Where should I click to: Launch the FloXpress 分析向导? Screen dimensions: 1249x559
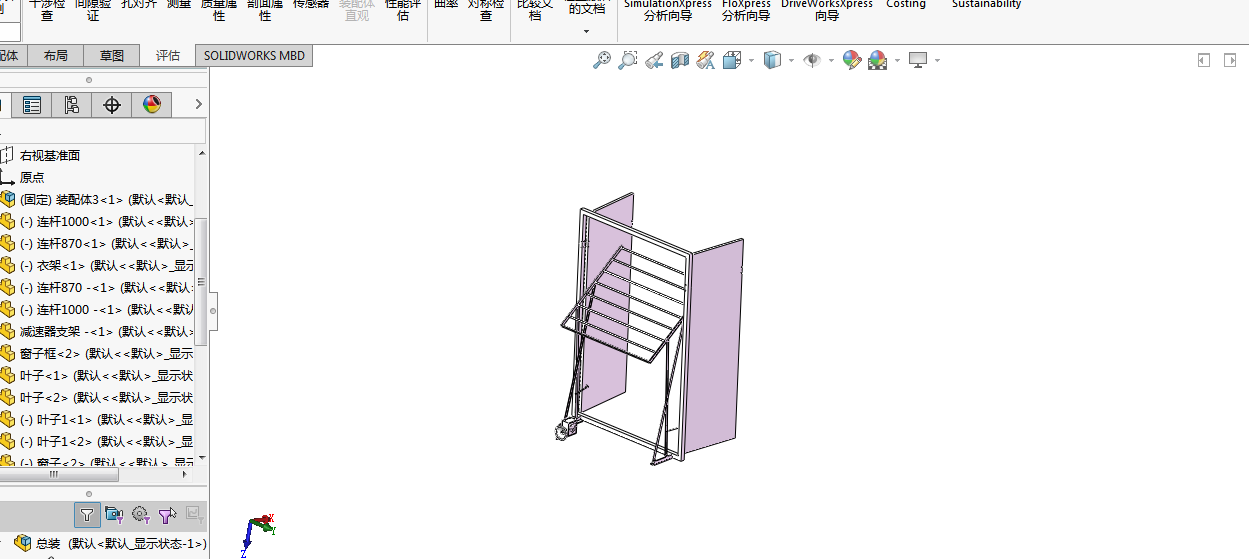tap(746, 10)
